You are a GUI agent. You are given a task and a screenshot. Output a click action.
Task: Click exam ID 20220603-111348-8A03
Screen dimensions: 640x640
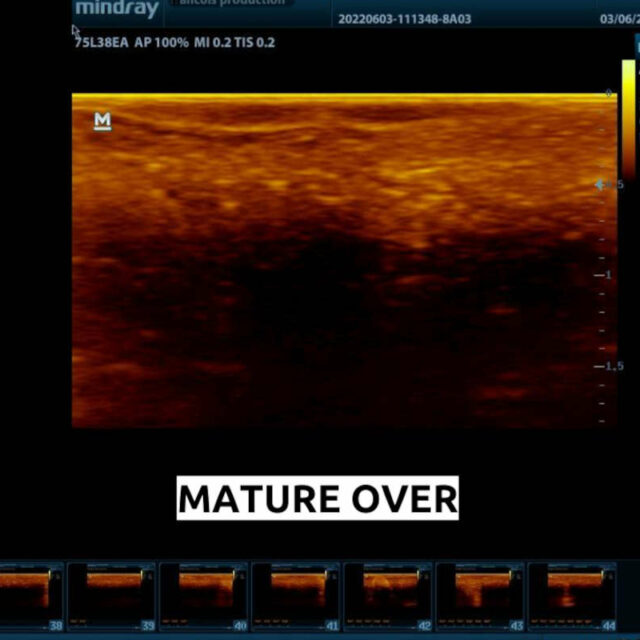click(x=404, y=19)
